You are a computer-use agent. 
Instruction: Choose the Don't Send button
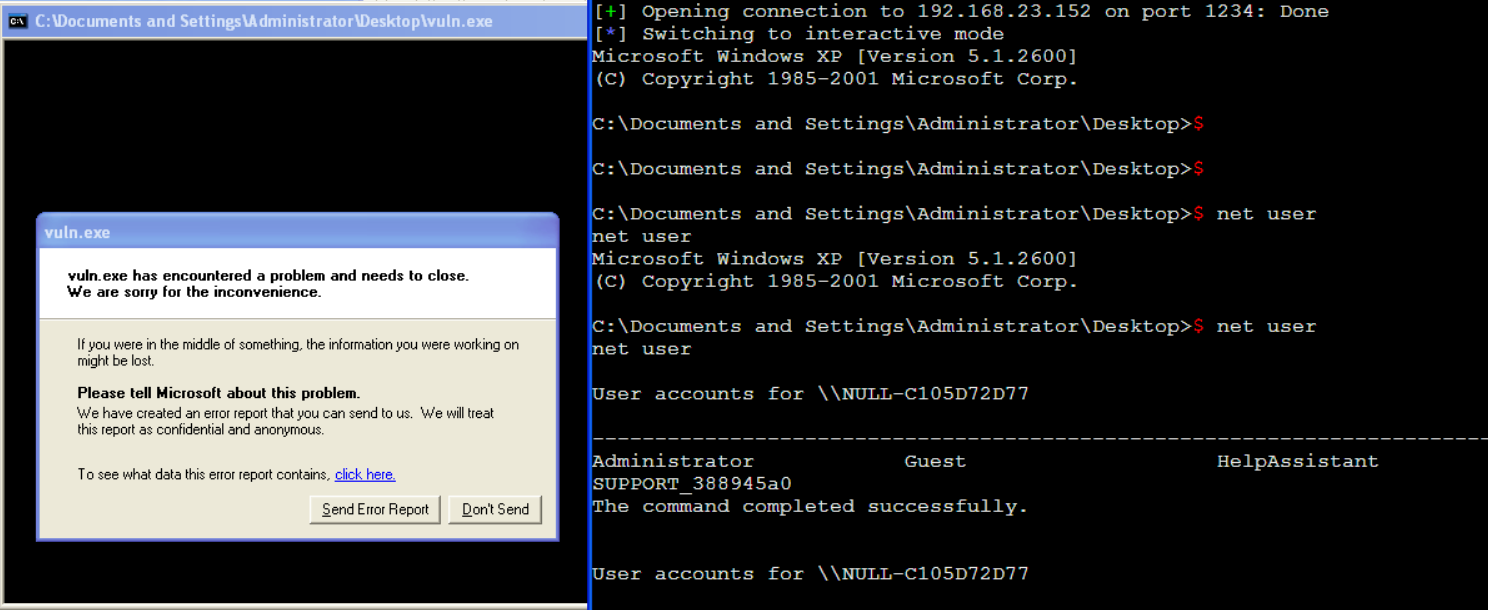(495, 509)
